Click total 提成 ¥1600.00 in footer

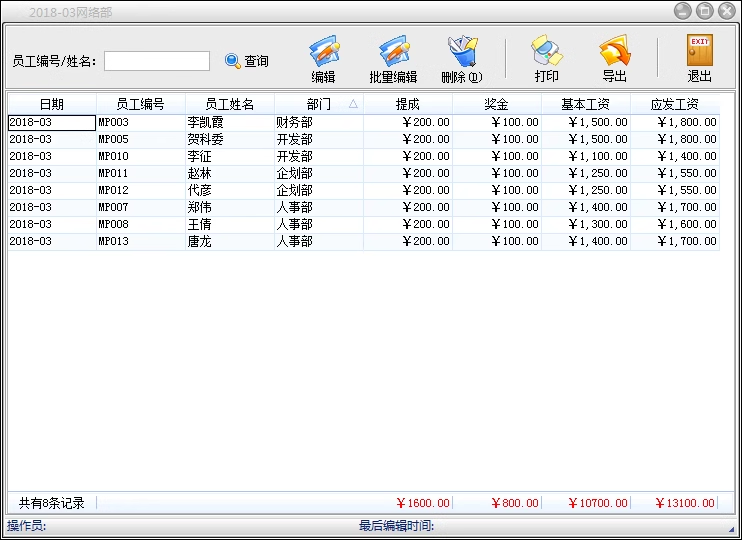(x=423, y=503)
